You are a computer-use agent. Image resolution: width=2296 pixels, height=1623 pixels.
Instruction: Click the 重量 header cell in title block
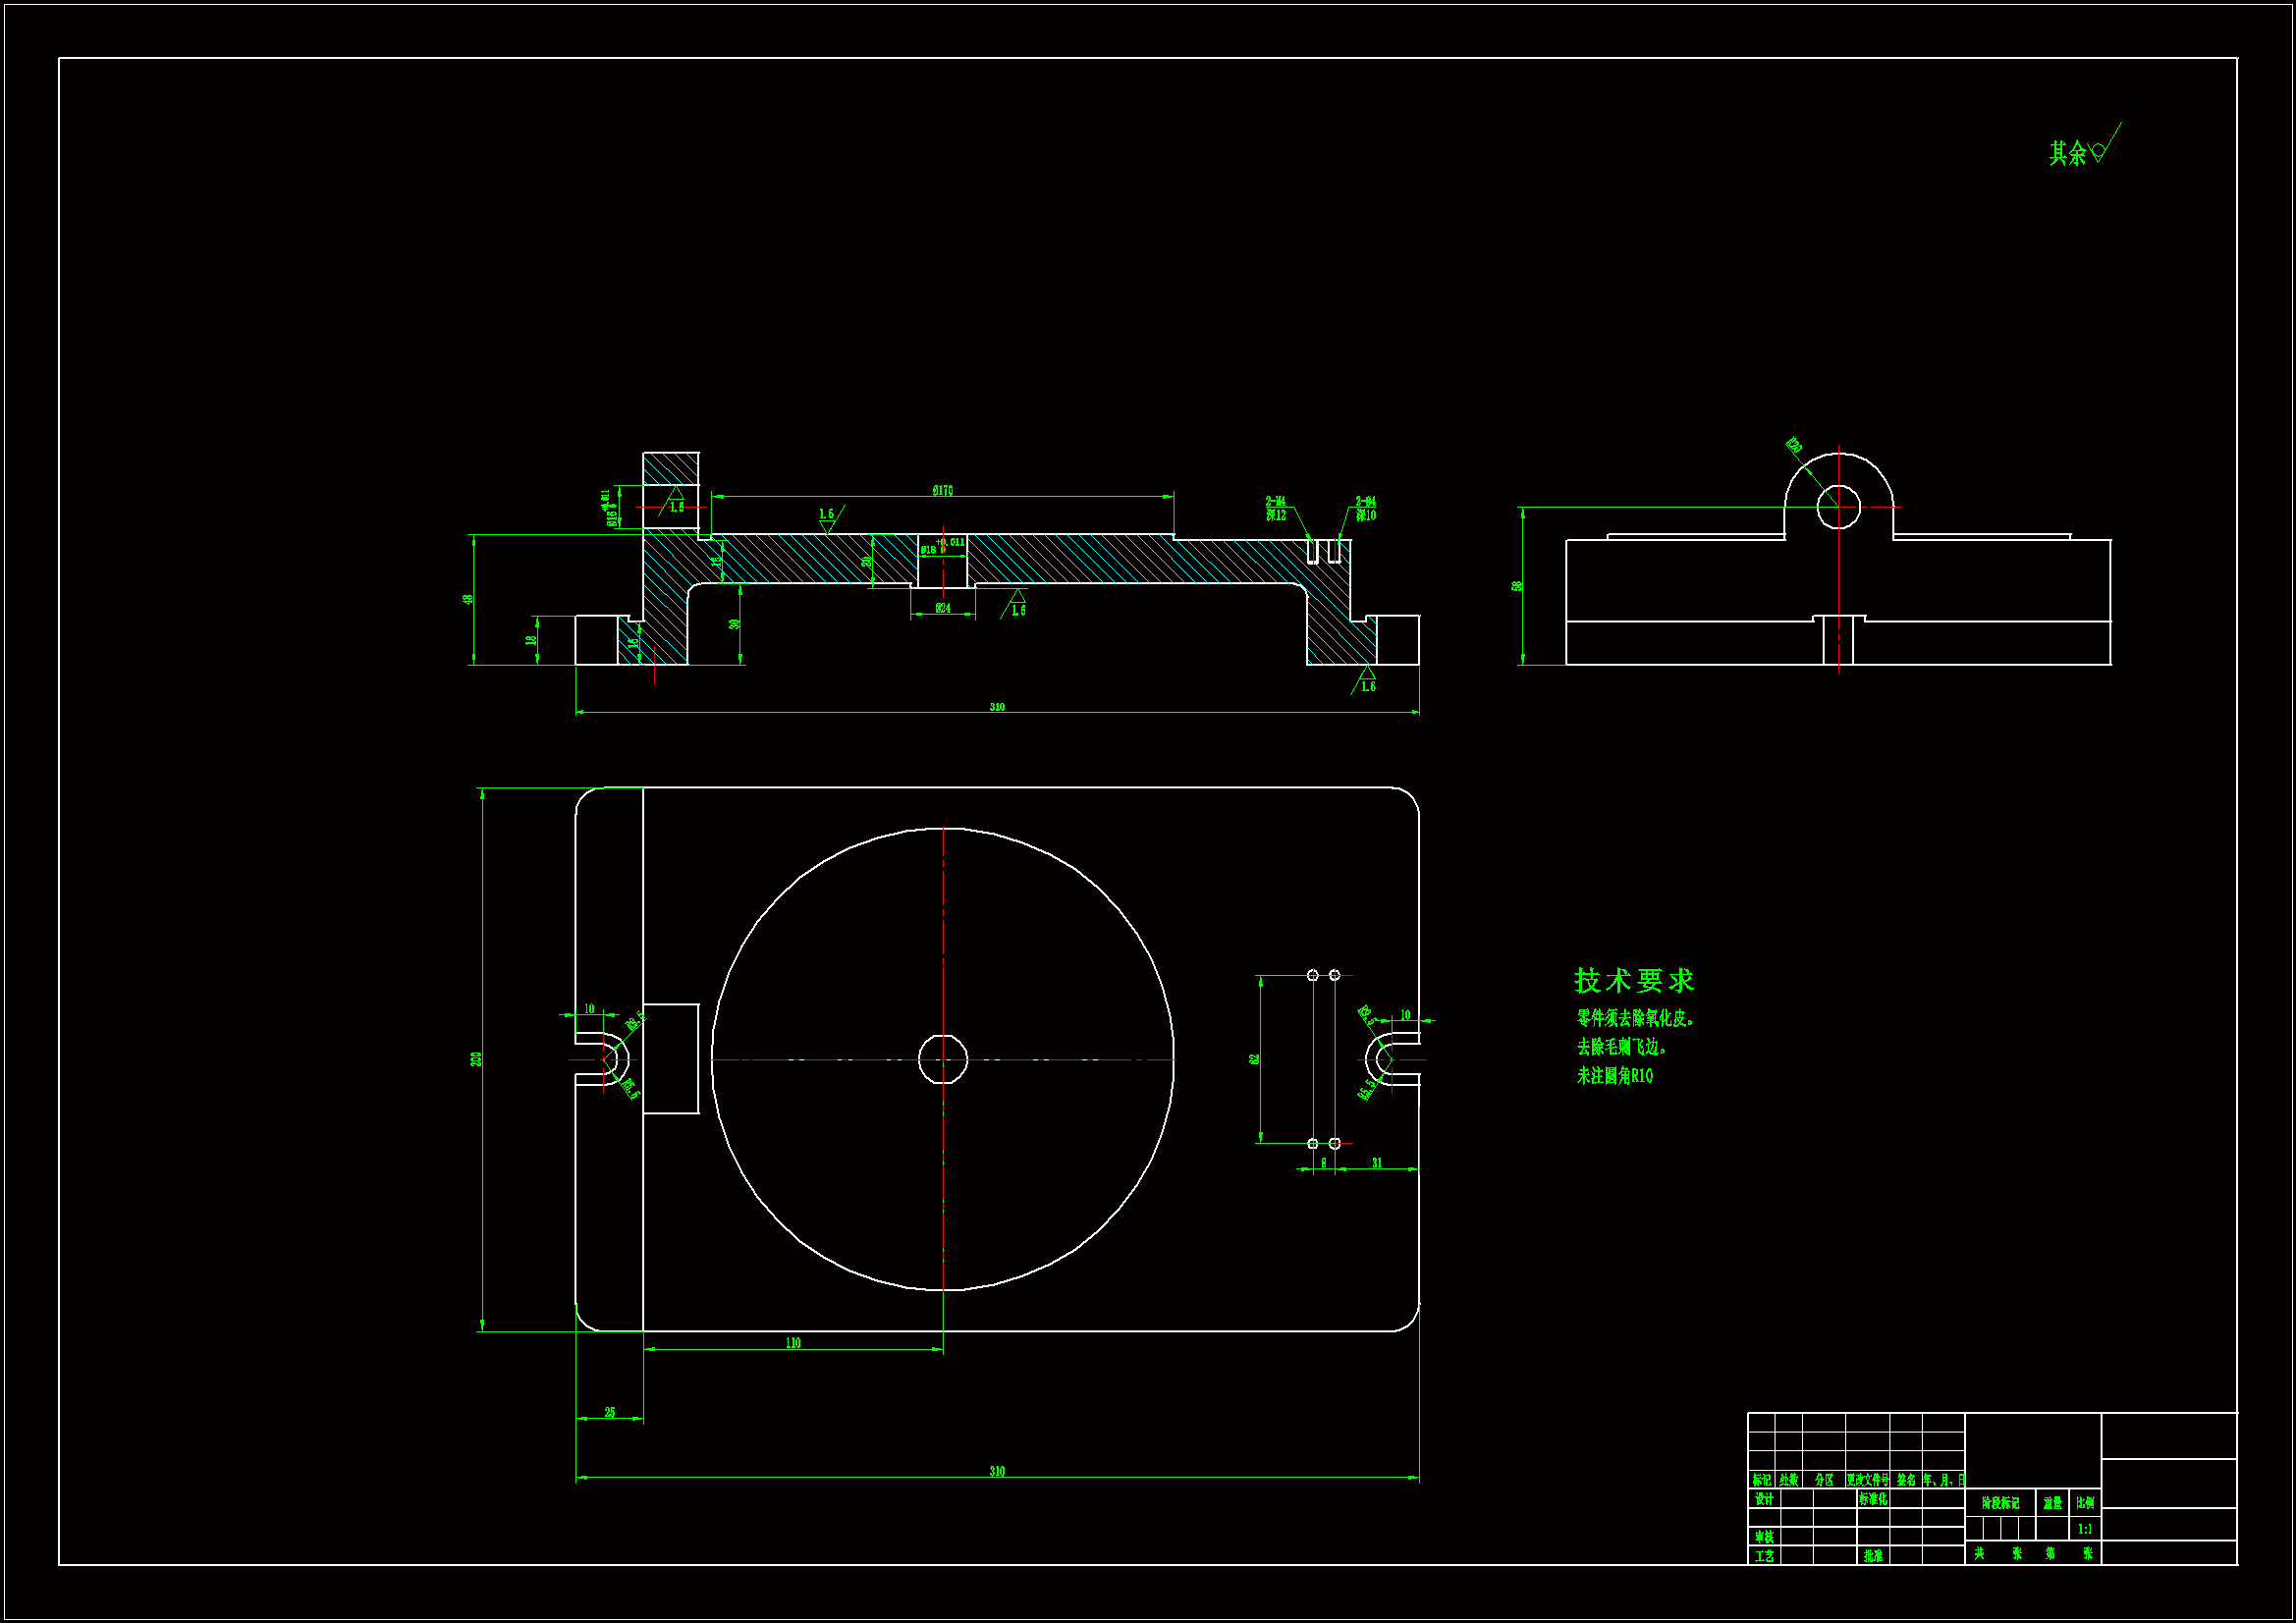[x=2053, y=1503]
